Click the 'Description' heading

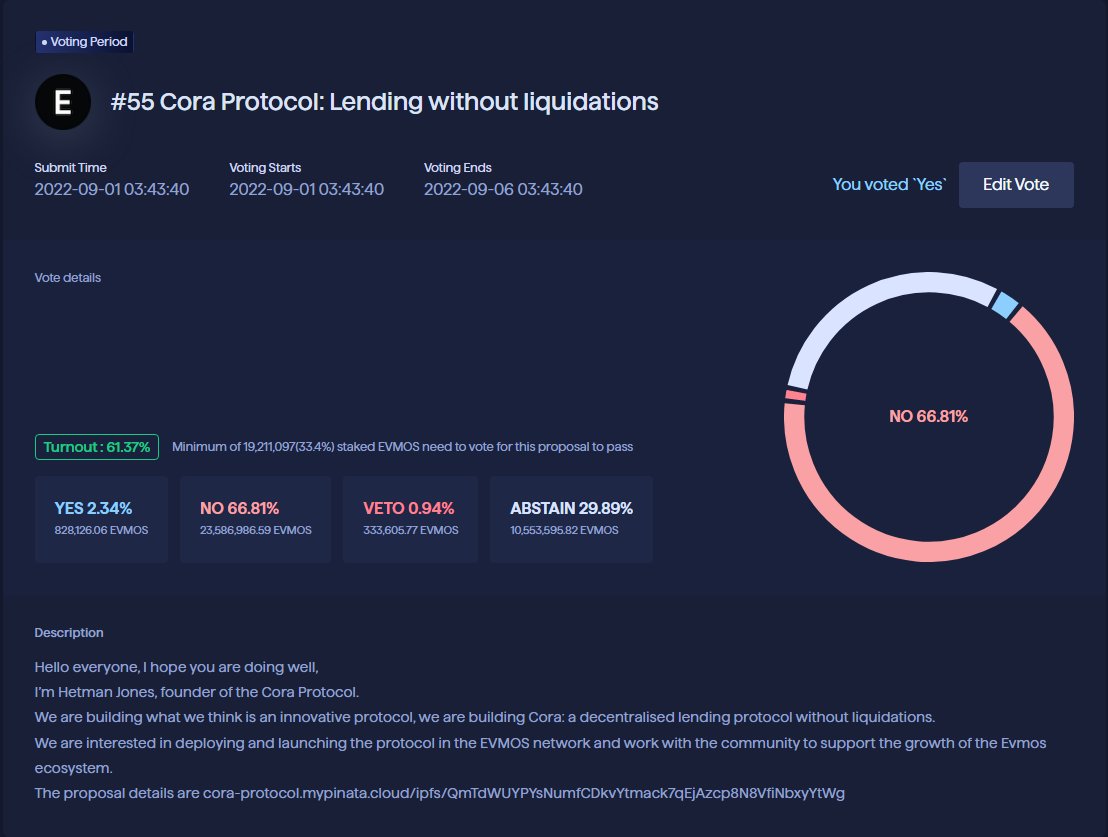[69, 633]
